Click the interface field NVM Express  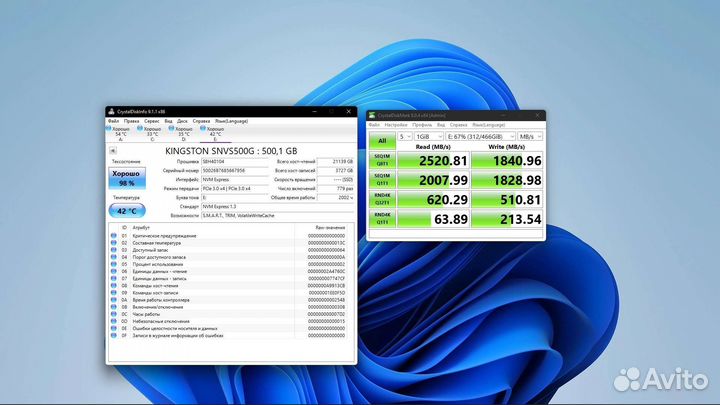coord(235,180)
